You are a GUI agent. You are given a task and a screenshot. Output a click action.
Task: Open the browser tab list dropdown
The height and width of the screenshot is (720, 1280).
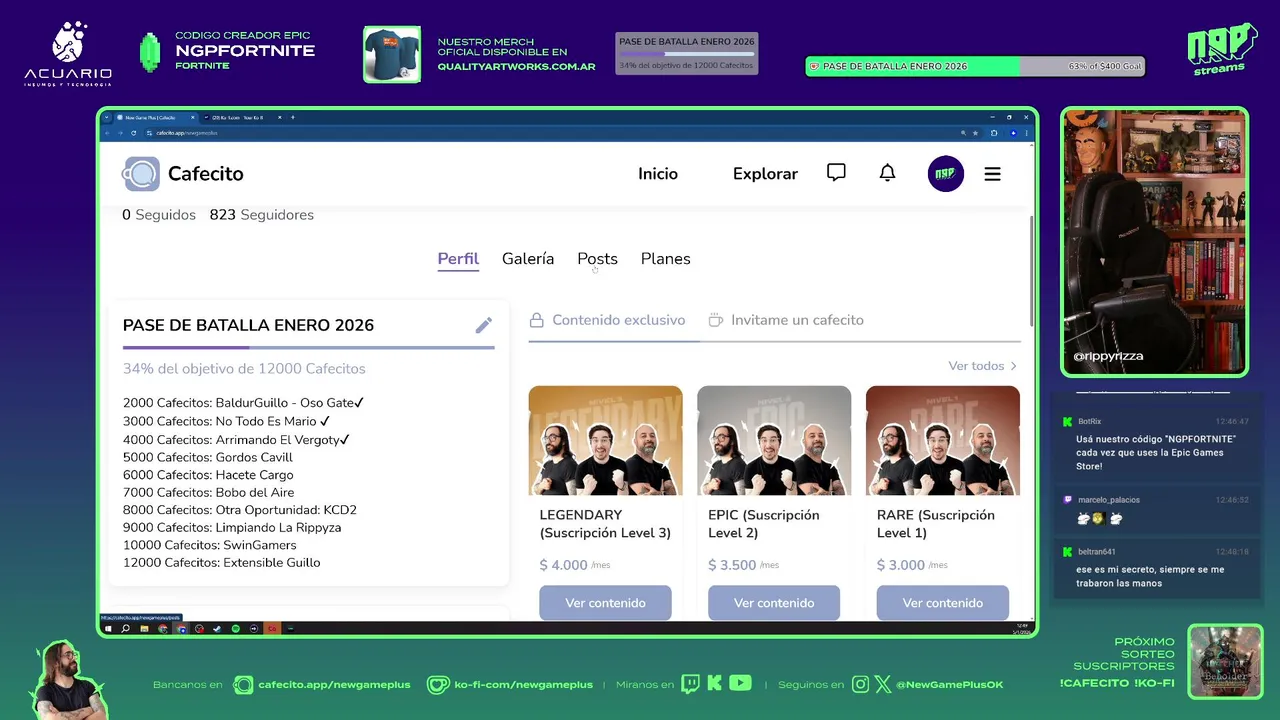[107, 117]
